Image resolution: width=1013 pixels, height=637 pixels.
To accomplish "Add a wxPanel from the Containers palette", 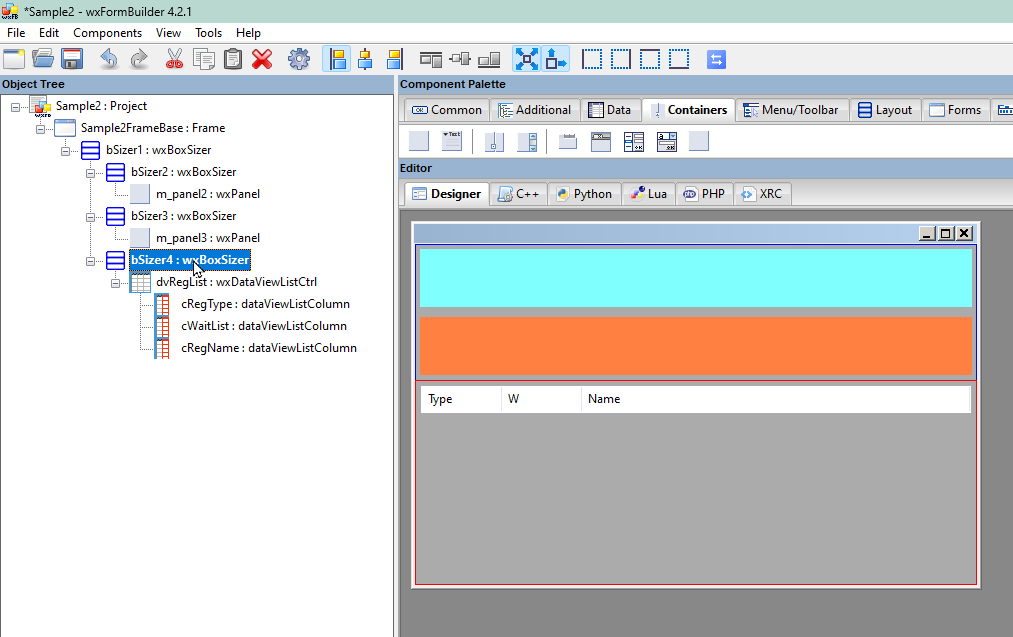I will point(419,141).
